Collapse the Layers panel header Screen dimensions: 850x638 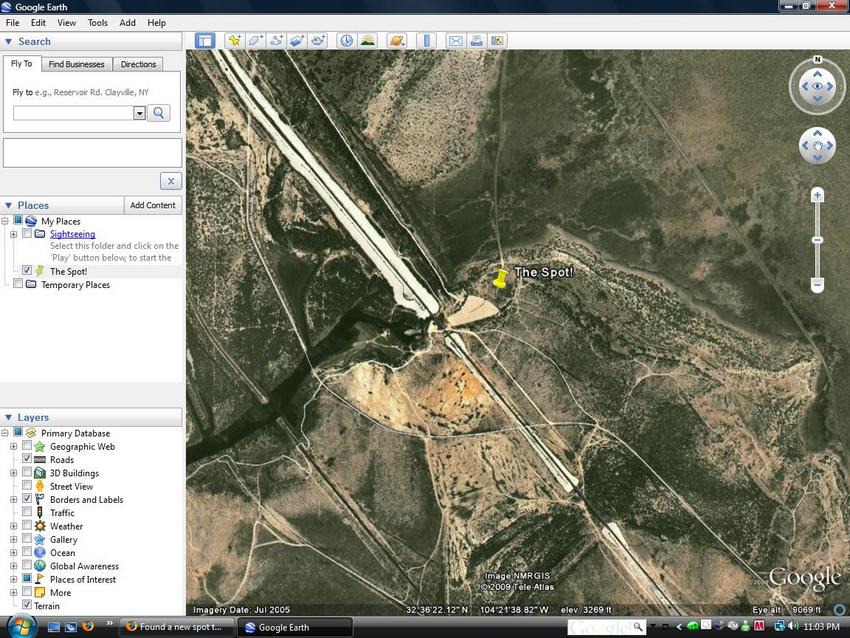(9, 417)
